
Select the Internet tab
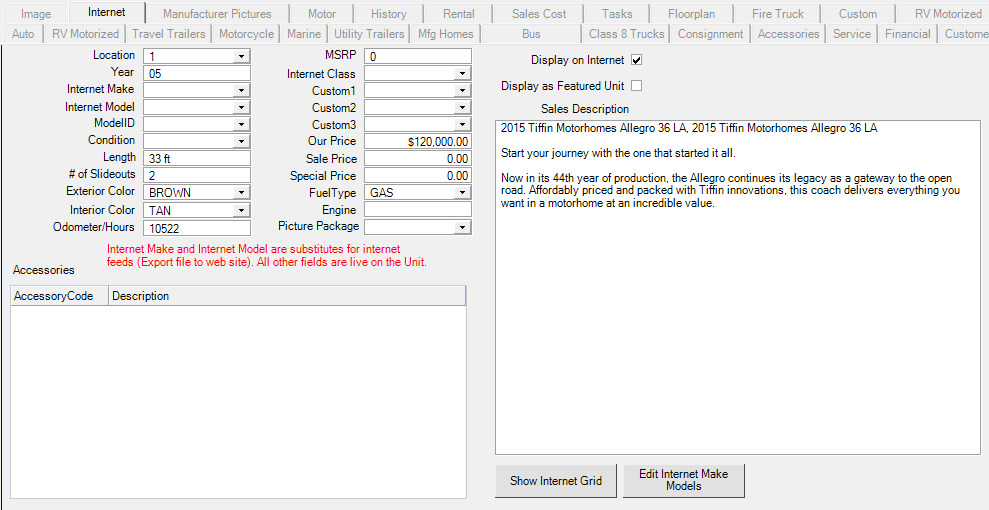(107, 12)
